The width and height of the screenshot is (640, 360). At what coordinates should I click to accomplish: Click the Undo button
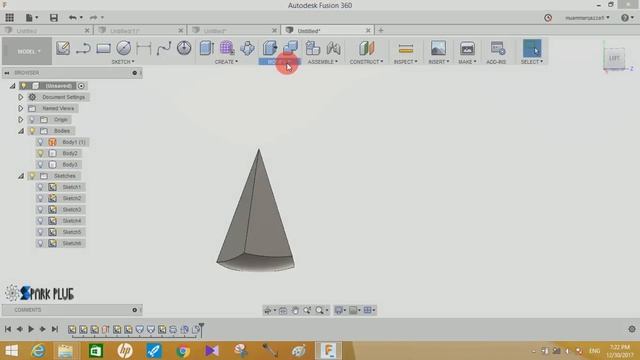(73, 18)
